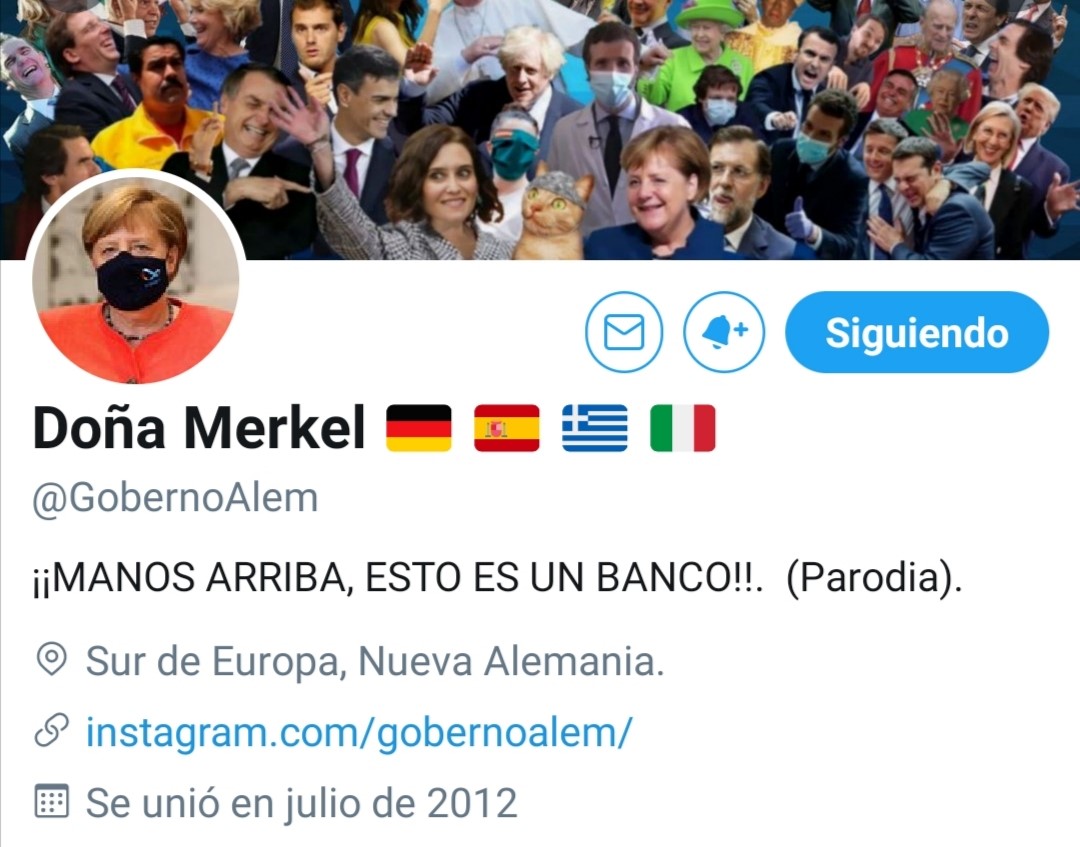Click the German flag emoji
Viewport: 1080px width, 847px height.
coord(419,428)
